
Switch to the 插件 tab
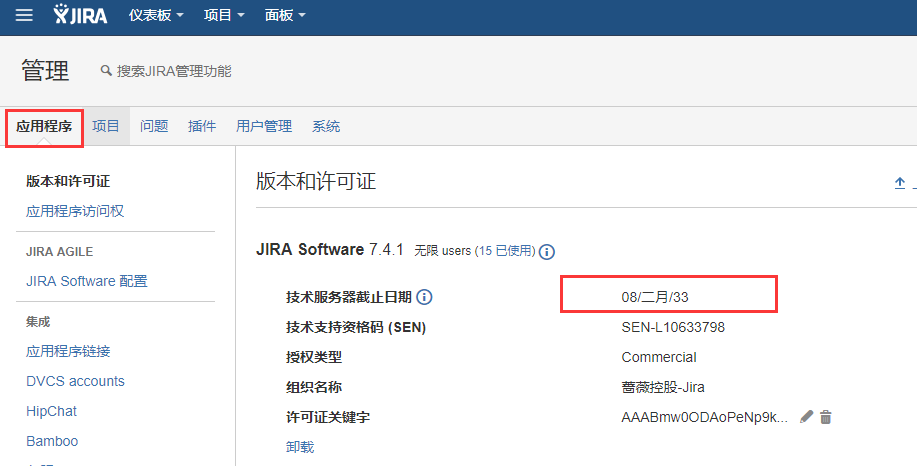(x=202, y=126)
